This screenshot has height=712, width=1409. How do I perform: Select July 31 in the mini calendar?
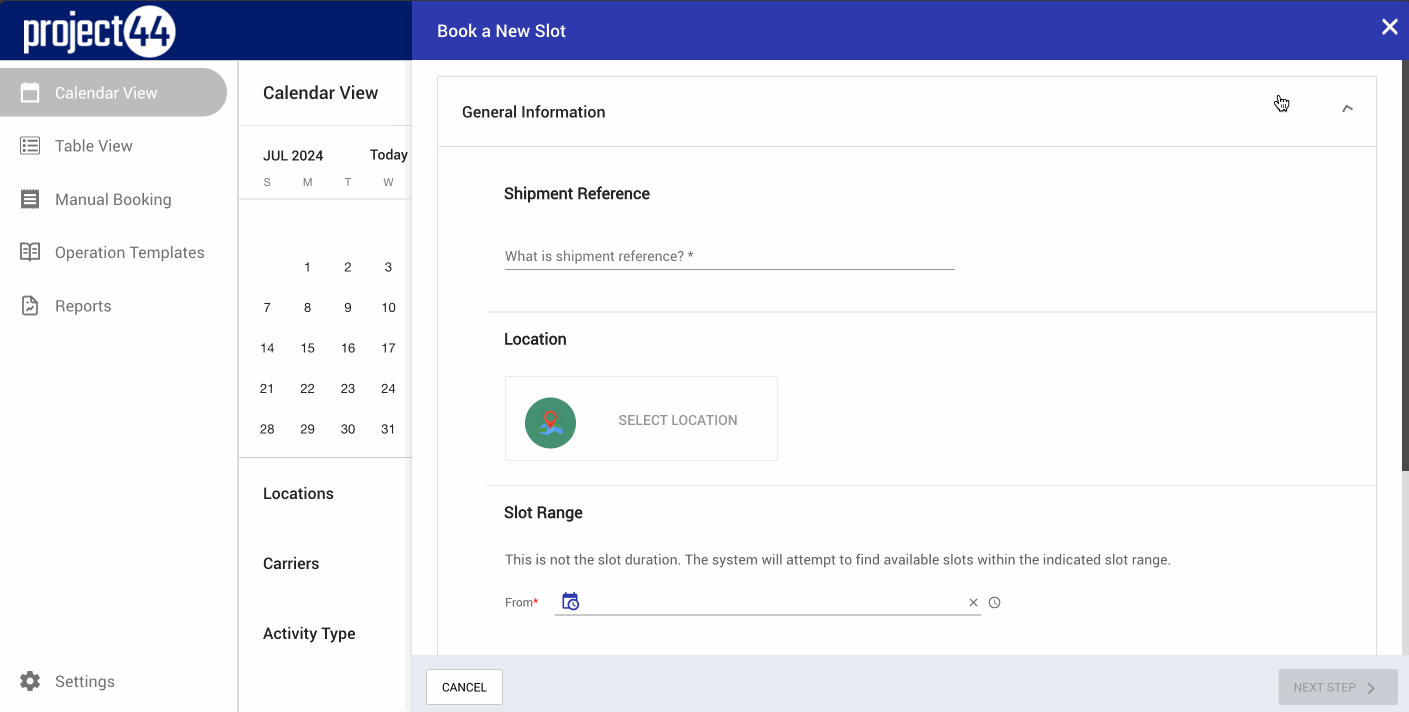pos(388,429)
